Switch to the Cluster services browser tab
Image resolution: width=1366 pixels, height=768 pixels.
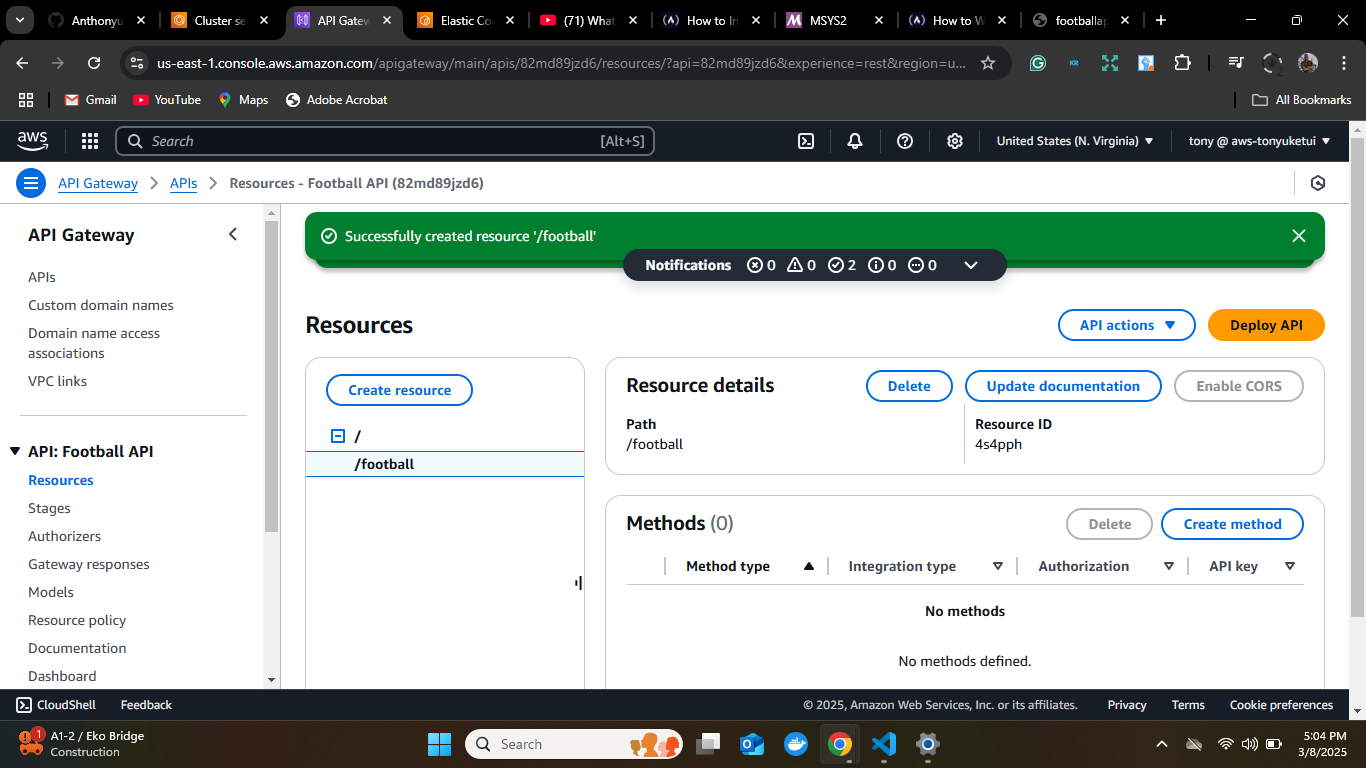coord(220,20)
